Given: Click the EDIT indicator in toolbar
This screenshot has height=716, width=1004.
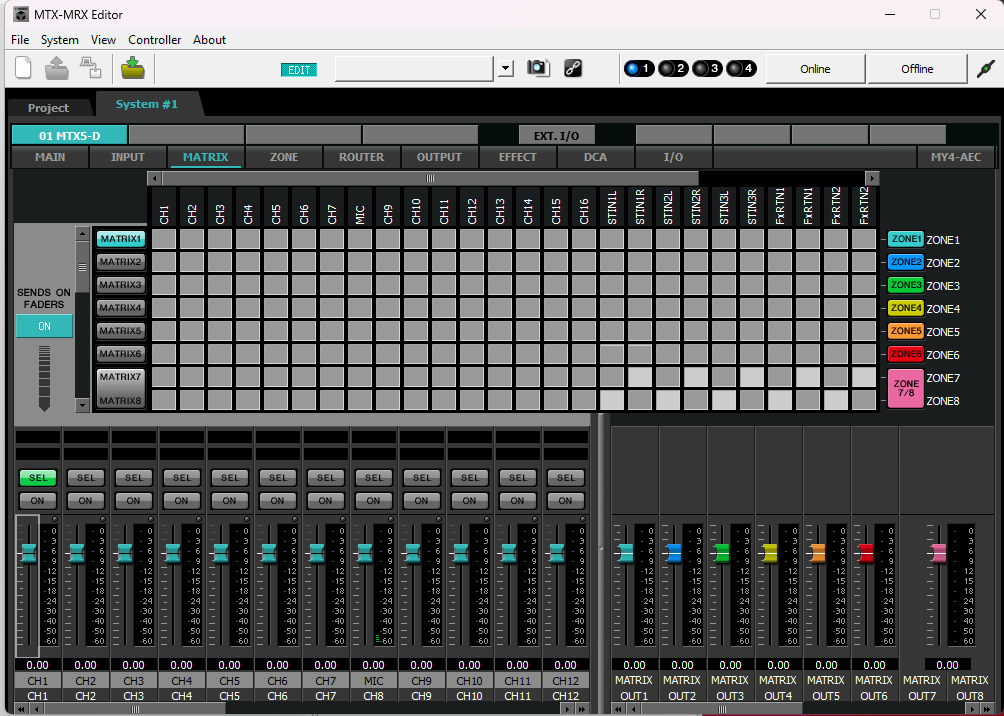Looking at the screenshot, I should coord(299,69).
